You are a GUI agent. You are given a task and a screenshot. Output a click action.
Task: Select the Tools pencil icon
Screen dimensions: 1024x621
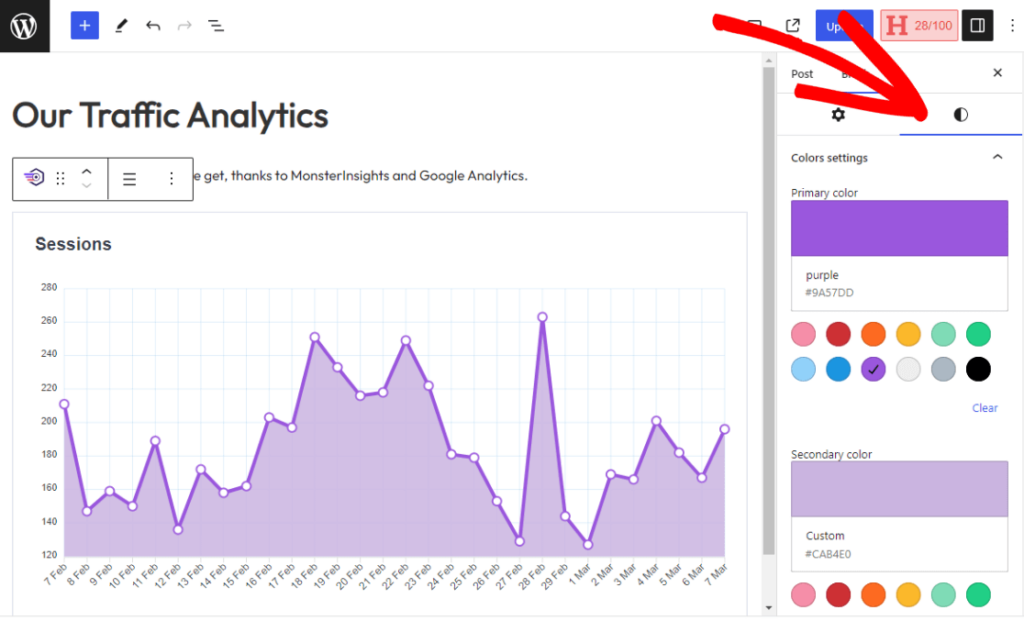click(x=121, y=25)
